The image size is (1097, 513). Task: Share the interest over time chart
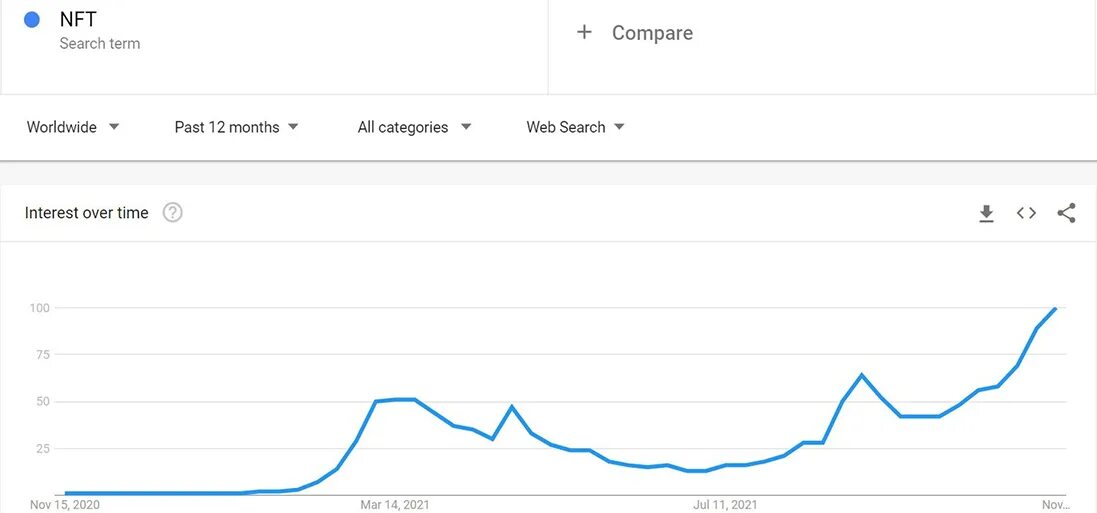(x=1066, y=213)
